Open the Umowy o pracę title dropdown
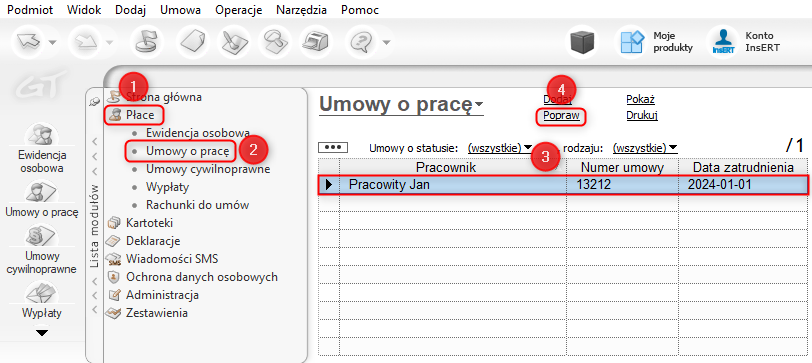The height and width of the screenshot is (363, 812). pyautogui.click(x=479, y=104)
